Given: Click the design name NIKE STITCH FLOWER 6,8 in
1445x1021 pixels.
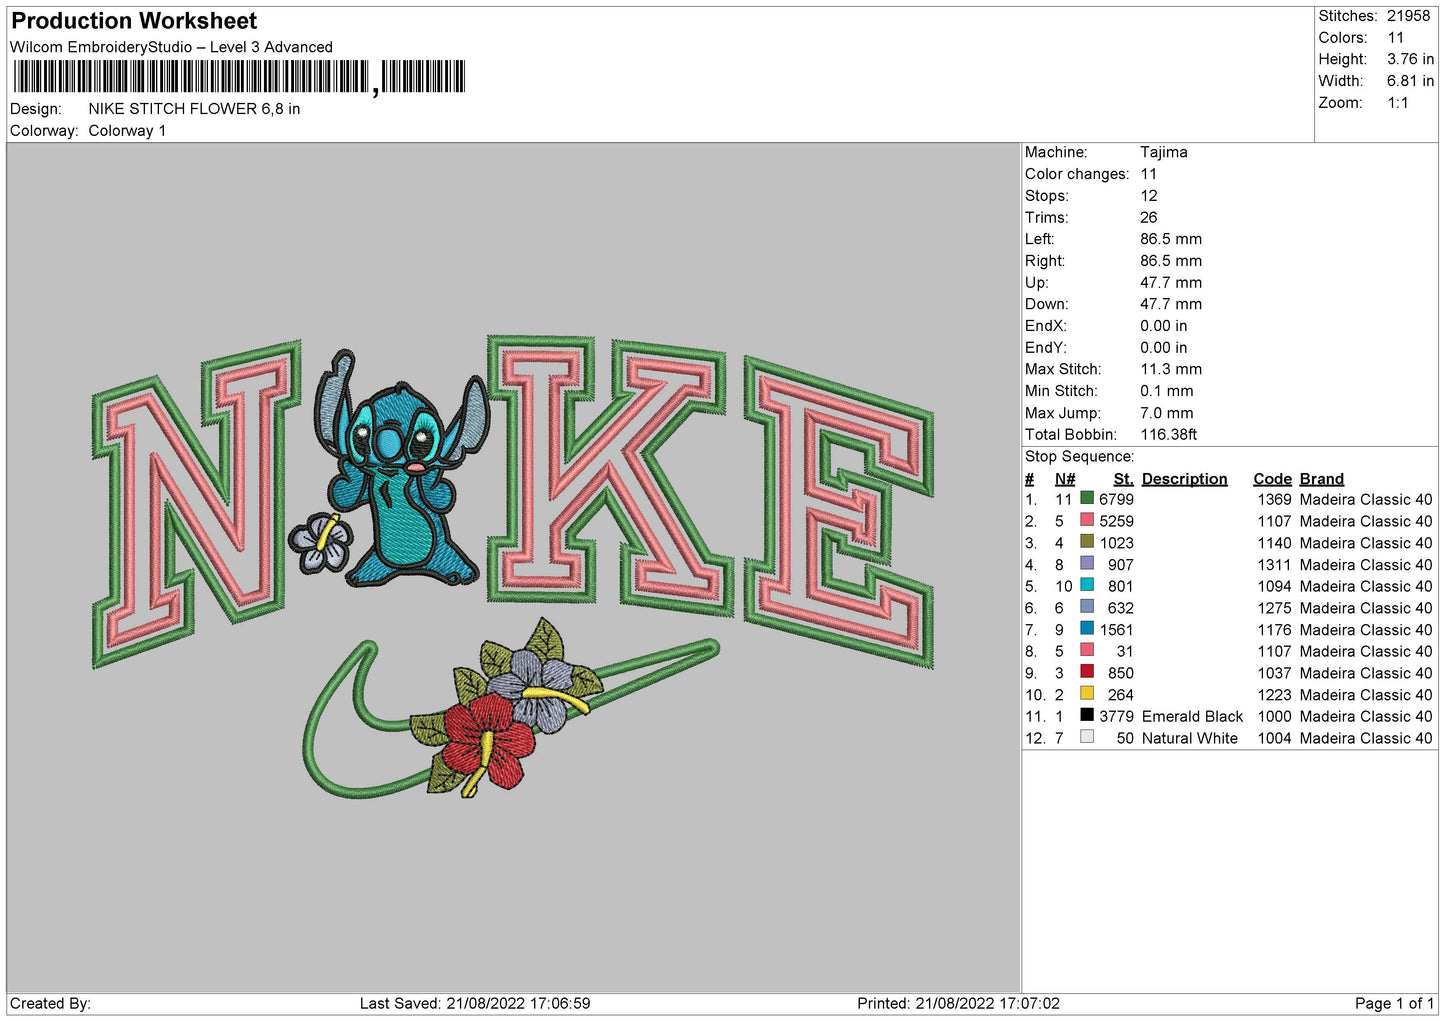Looking at the screenshot, I should click(194, 109).
